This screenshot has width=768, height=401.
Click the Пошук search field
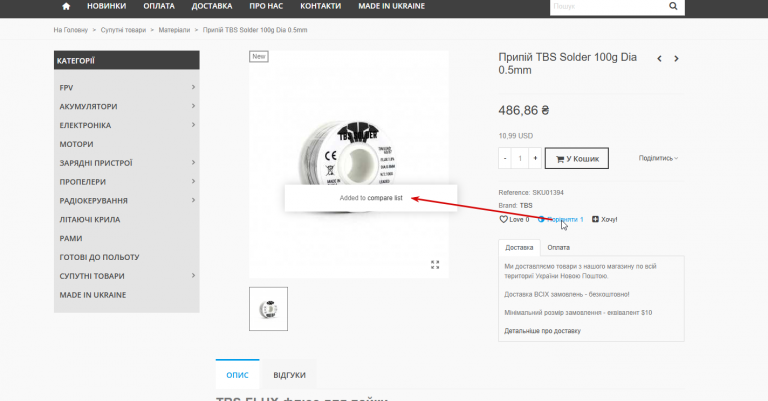point(607,6)
